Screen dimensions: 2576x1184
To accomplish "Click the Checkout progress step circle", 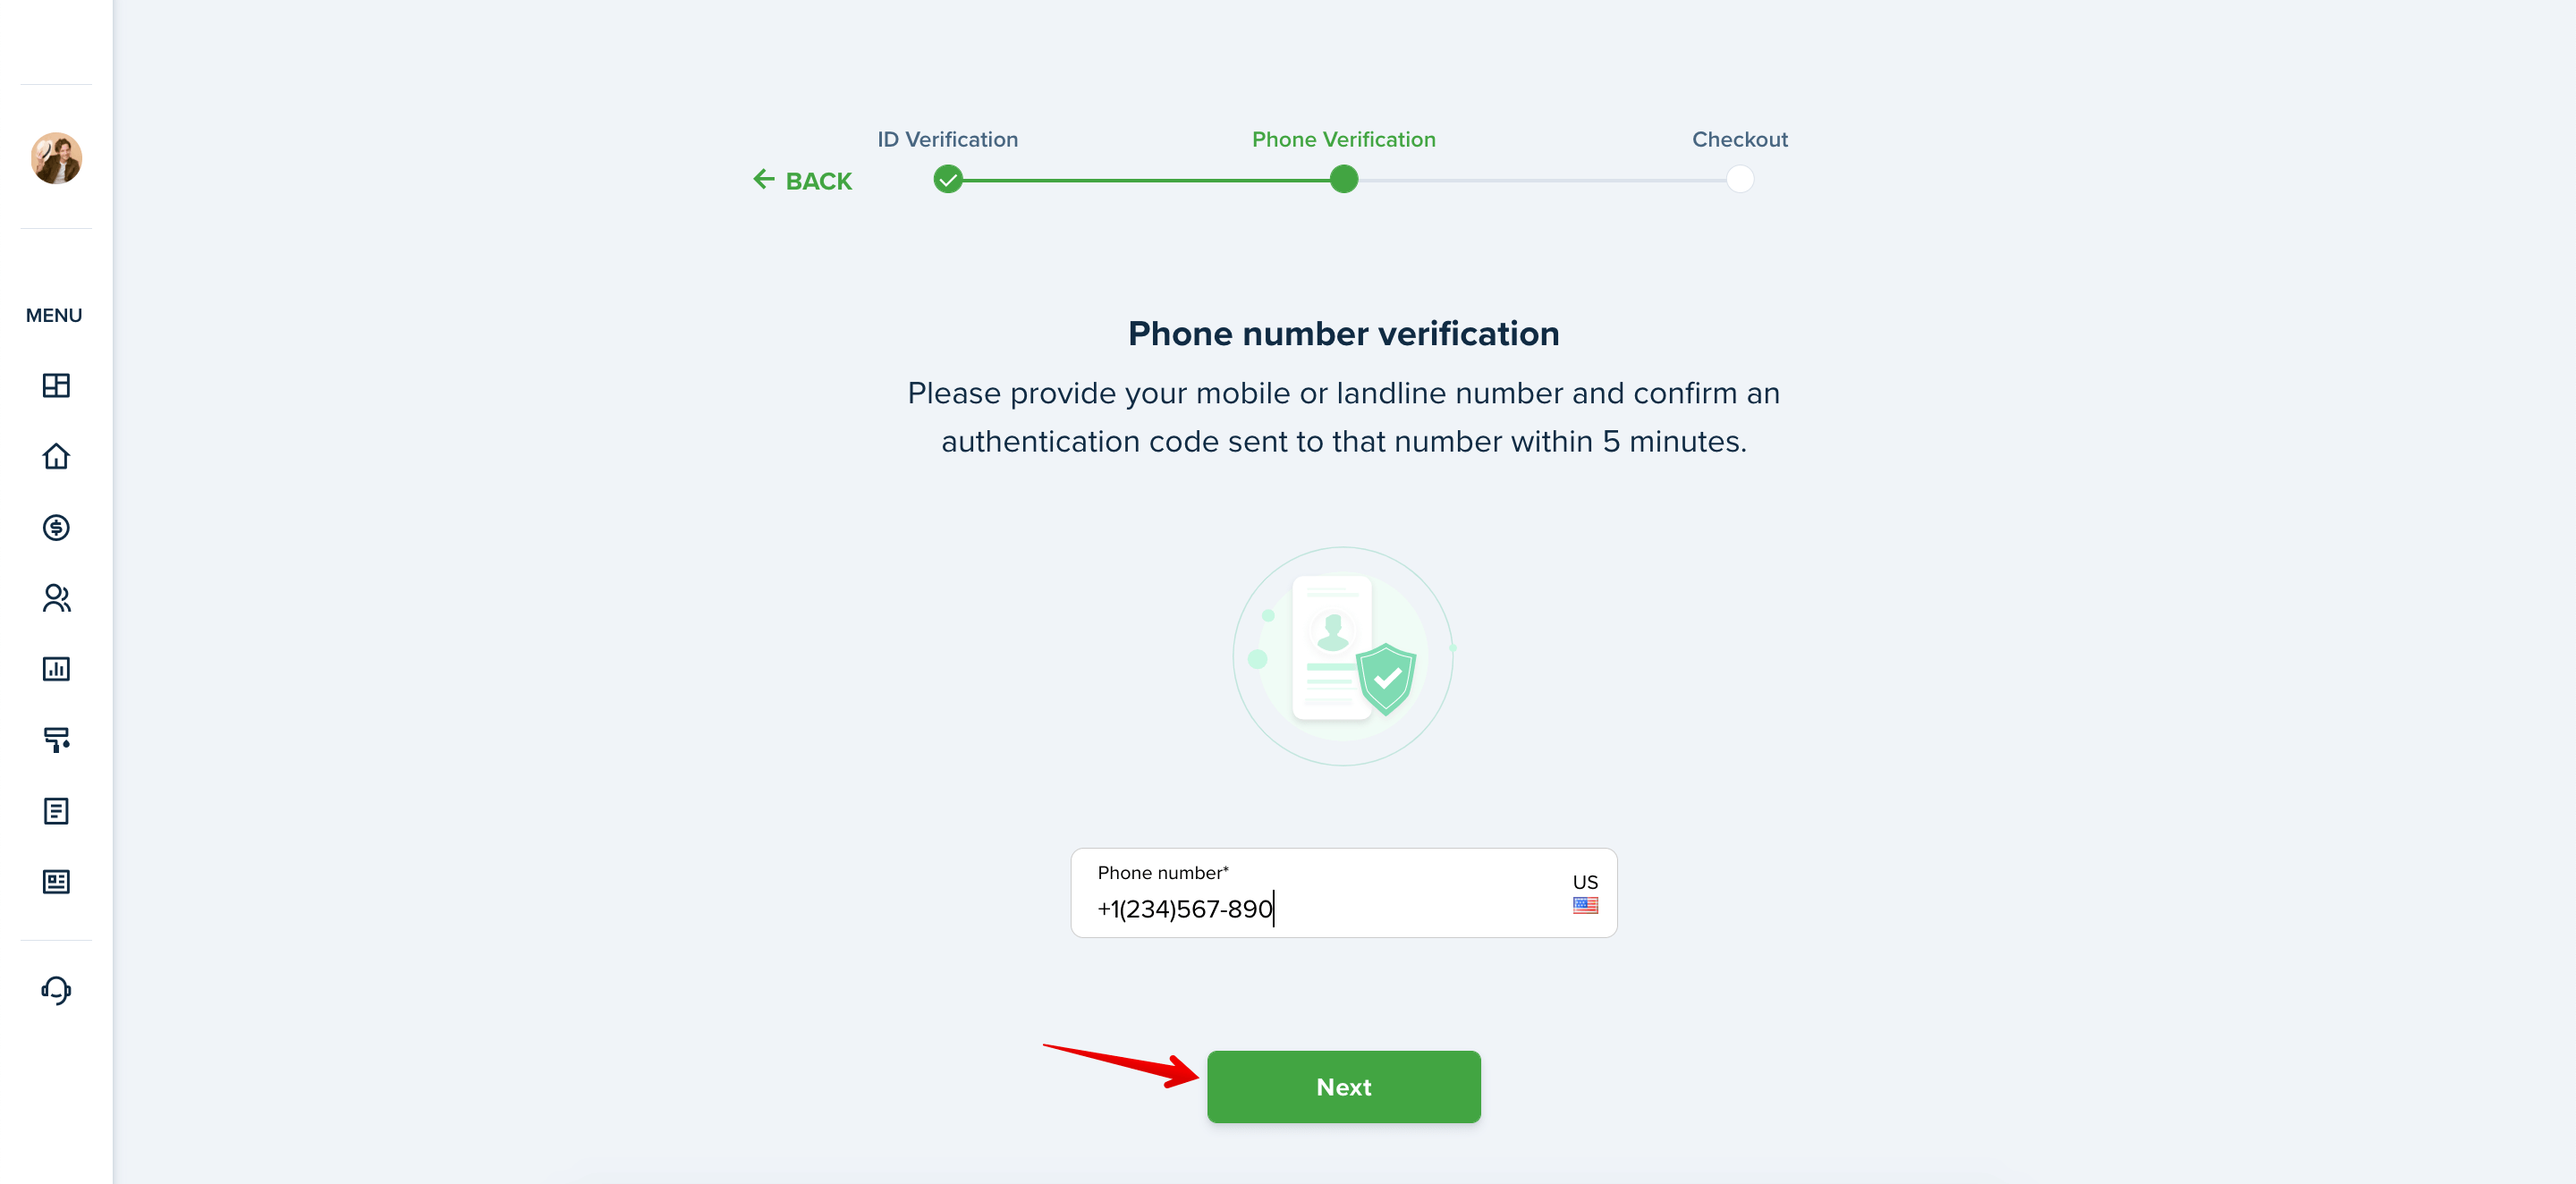I will (x=1739, y=180).
